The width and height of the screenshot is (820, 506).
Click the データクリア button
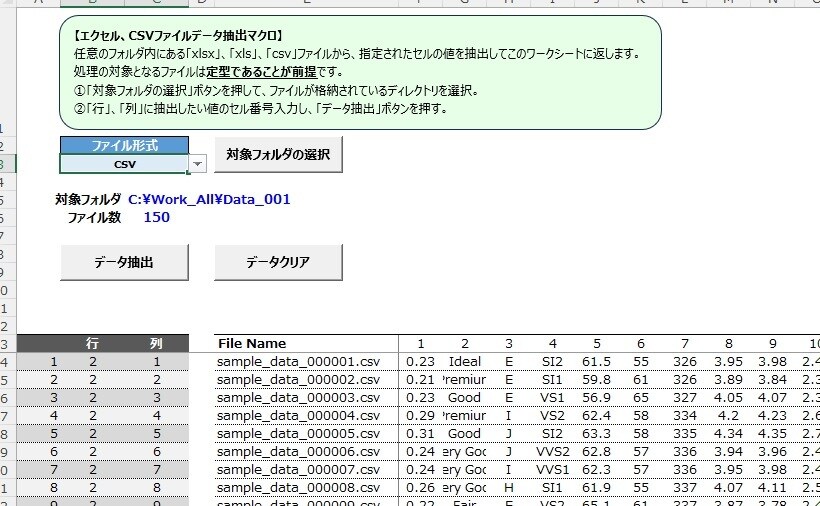pos(278,262)
